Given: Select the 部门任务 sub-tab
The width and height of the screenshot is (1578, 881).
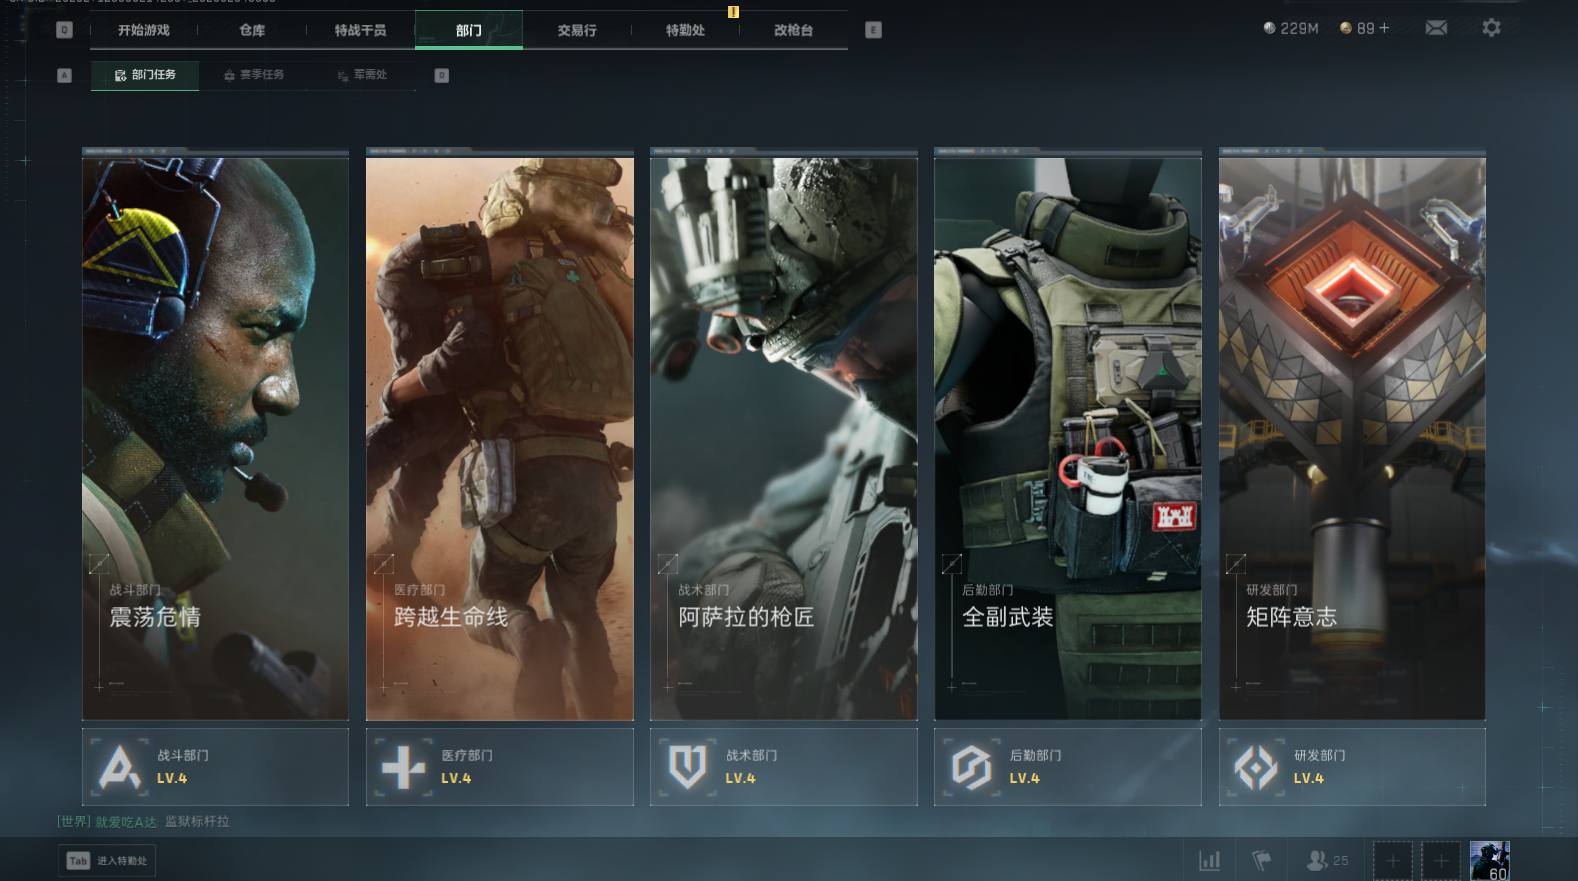Looking at the screenshot, I should tap(145, 75).
